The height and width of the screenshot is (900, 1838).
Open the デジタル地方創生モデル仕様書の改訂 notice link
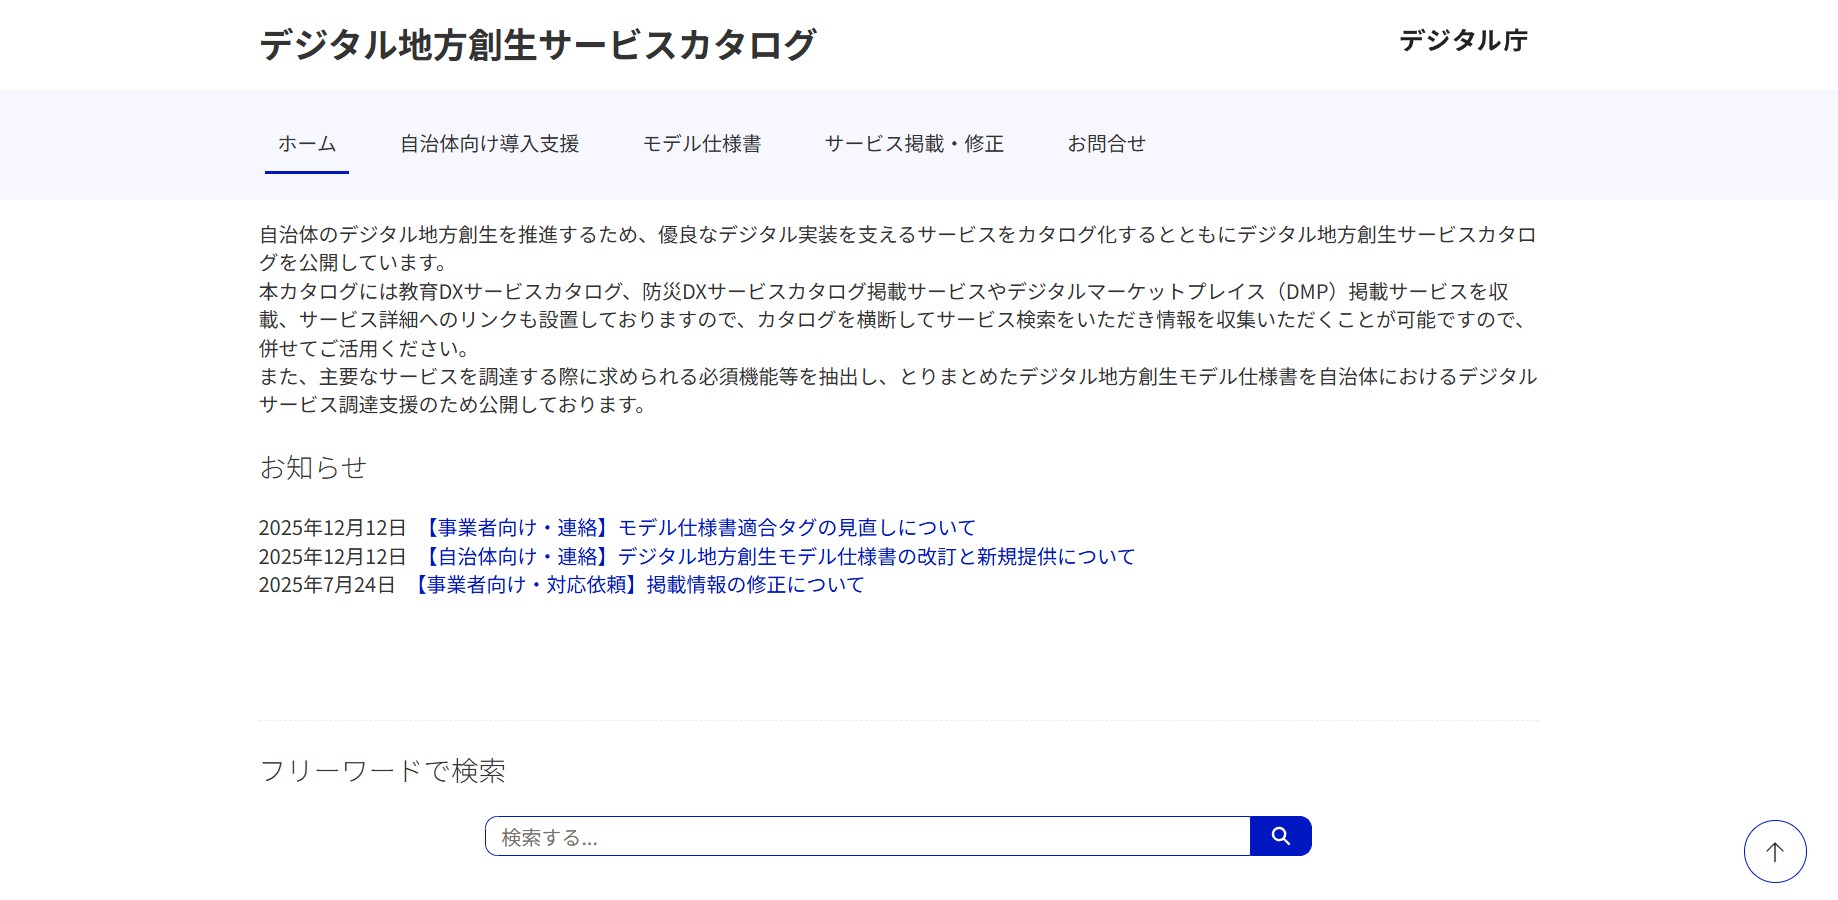pyautogui.click(x=776, y=556)
